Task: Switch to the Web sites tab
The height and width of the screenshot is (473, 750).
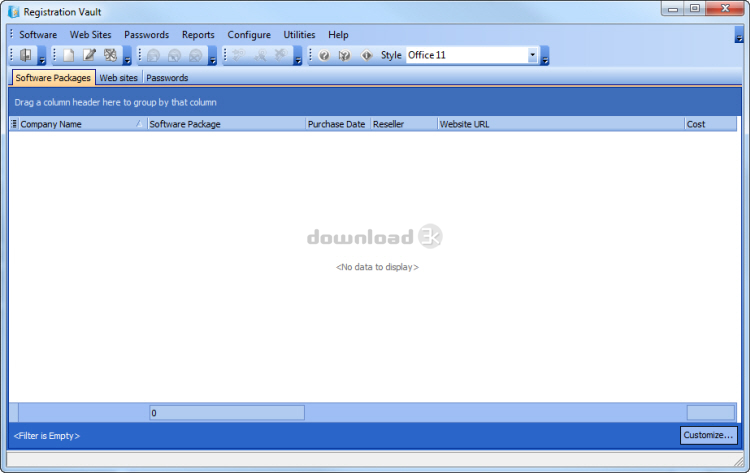Action: click(x=119, y=78)
